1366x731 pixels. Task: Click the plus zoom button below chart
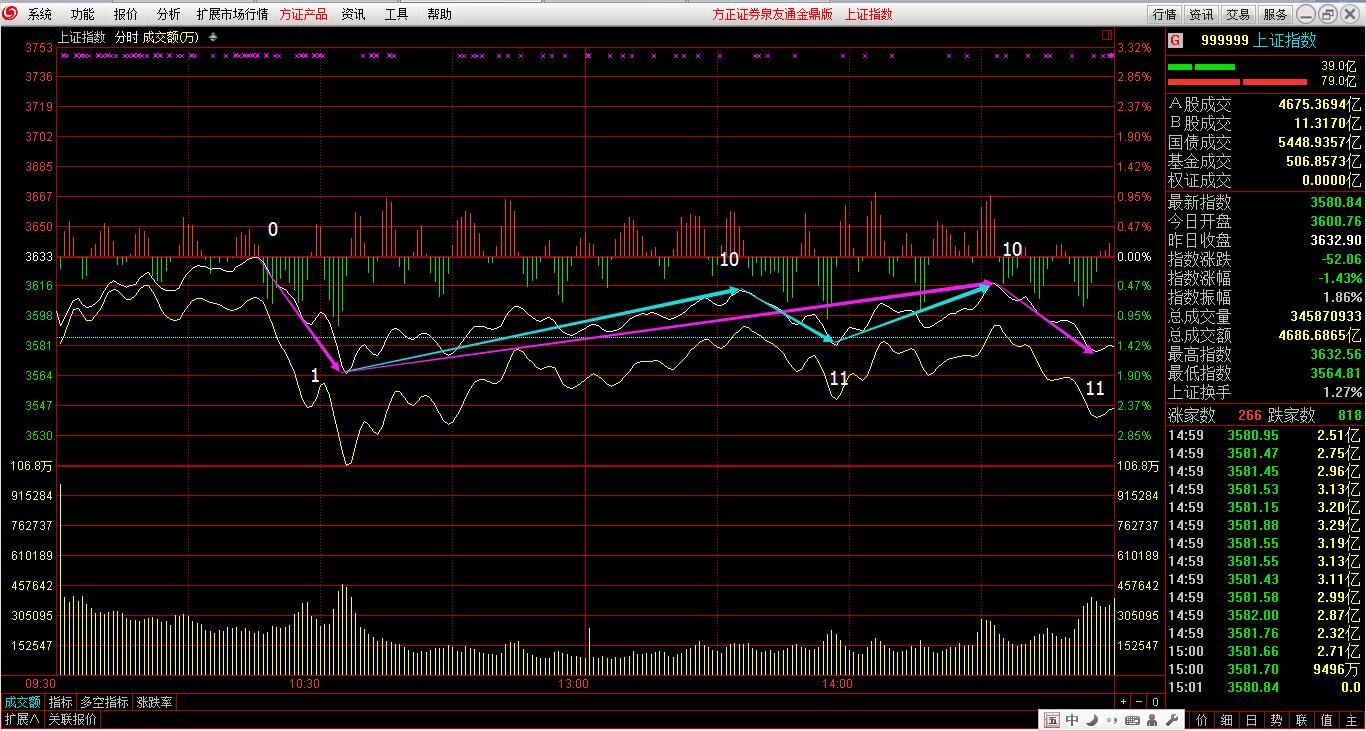click(1123, 702)
